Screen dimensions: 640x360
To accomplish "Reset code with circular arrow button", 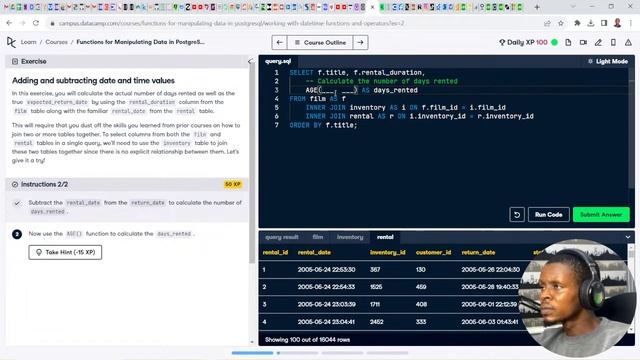I will [x=517, y=215].
